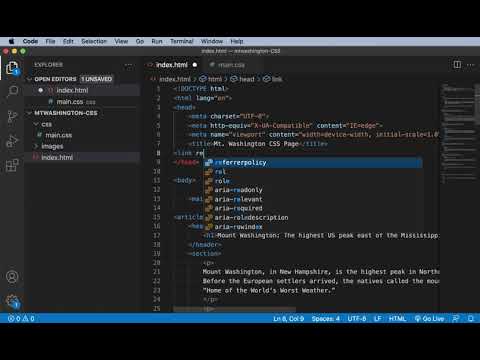
Task: Choose aria-readonly from the suggestion list
Action: point(313,190)
